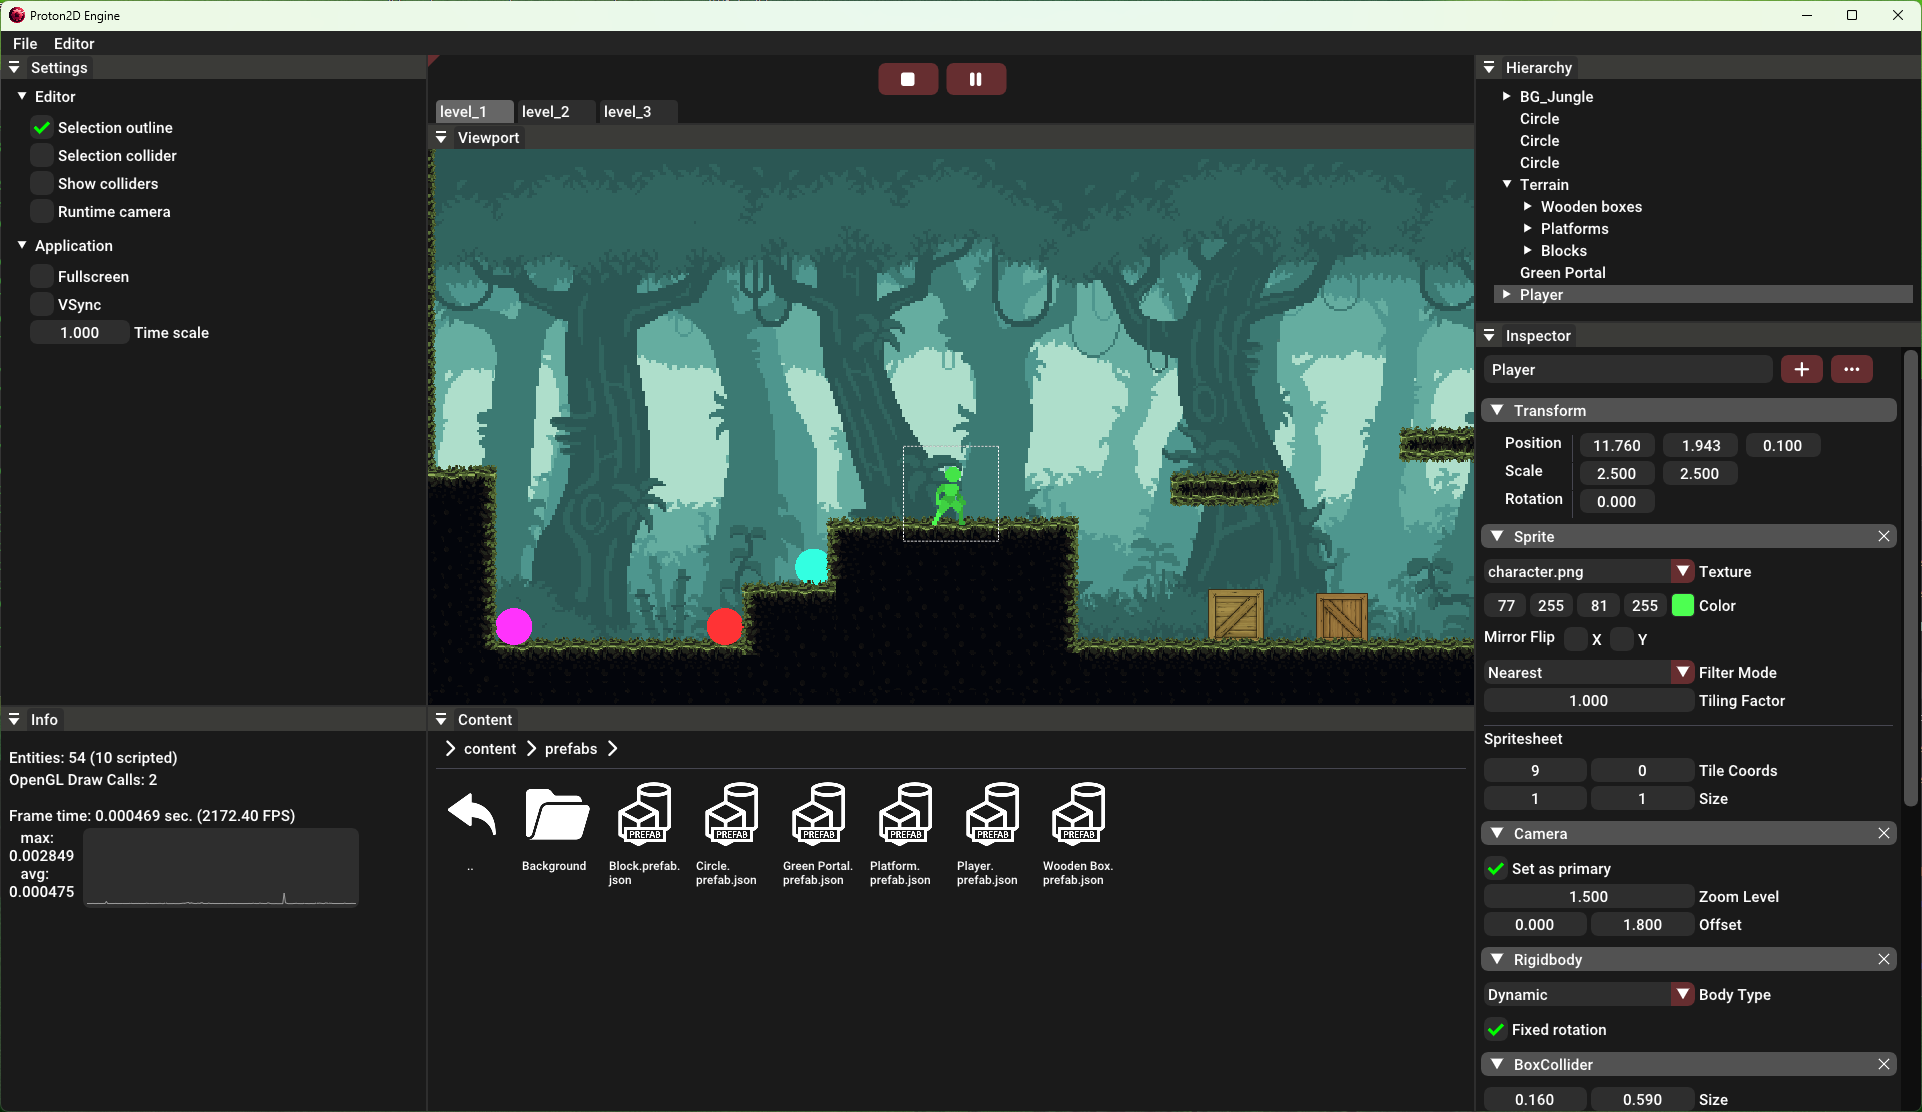The width and height of the screenshot is (1922, 1112).
Task: Click the Zoom Level input field
Action: click(1587, 897)
